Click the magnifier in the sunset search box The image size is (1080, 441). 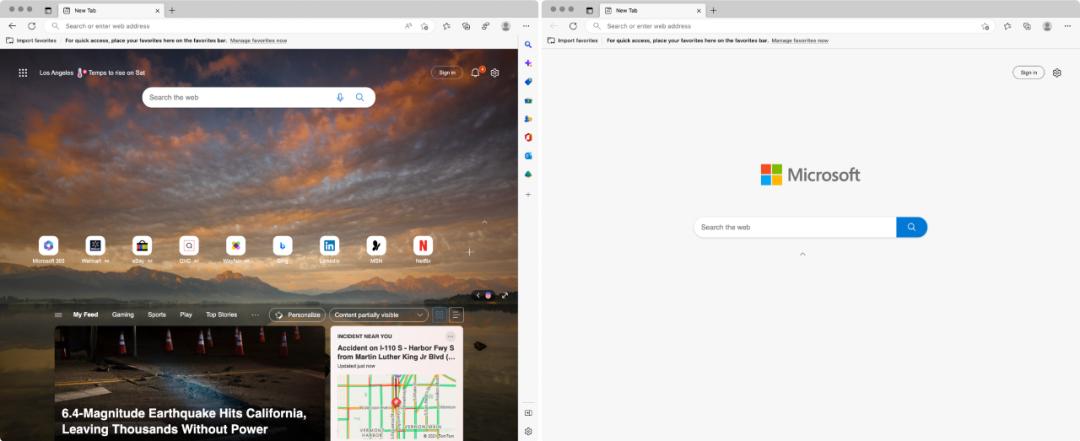coord(360,97)
